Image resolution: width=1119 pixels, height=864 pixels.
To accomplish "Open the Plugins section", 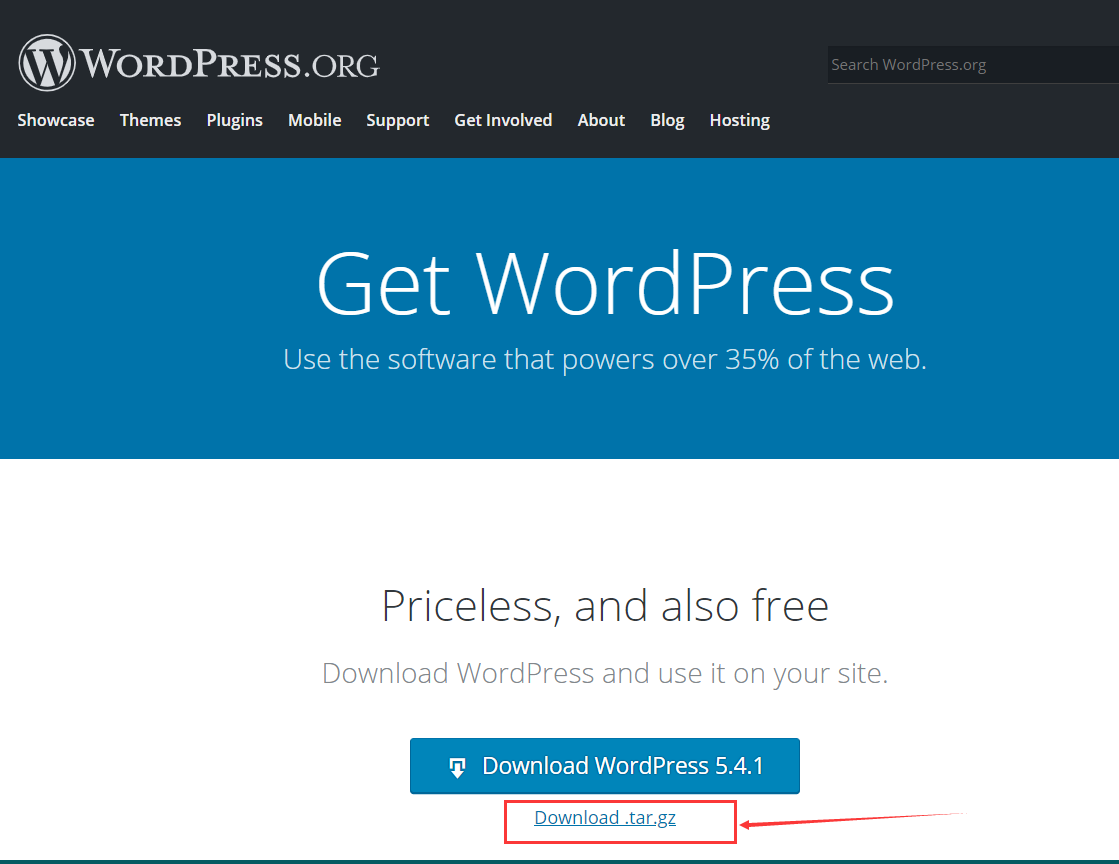I will click(235, 121).
